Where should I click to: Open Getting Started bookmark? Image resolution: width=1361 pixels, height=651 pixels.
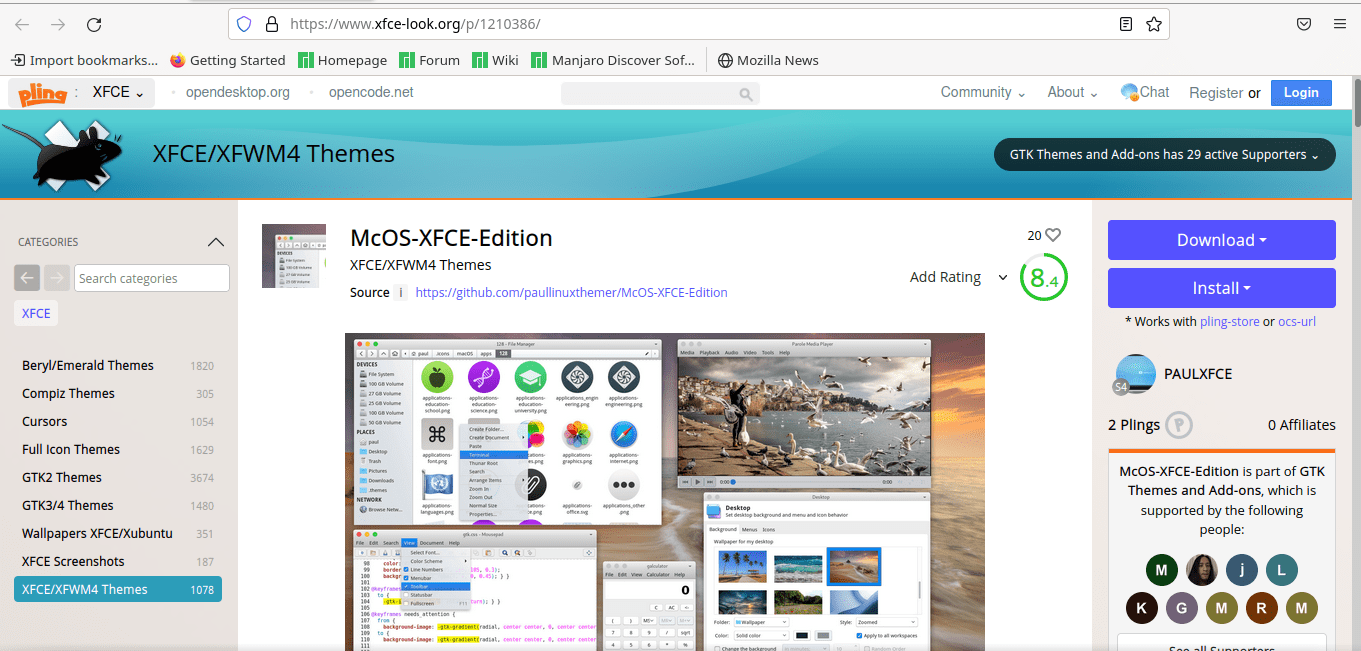[228, 60]
